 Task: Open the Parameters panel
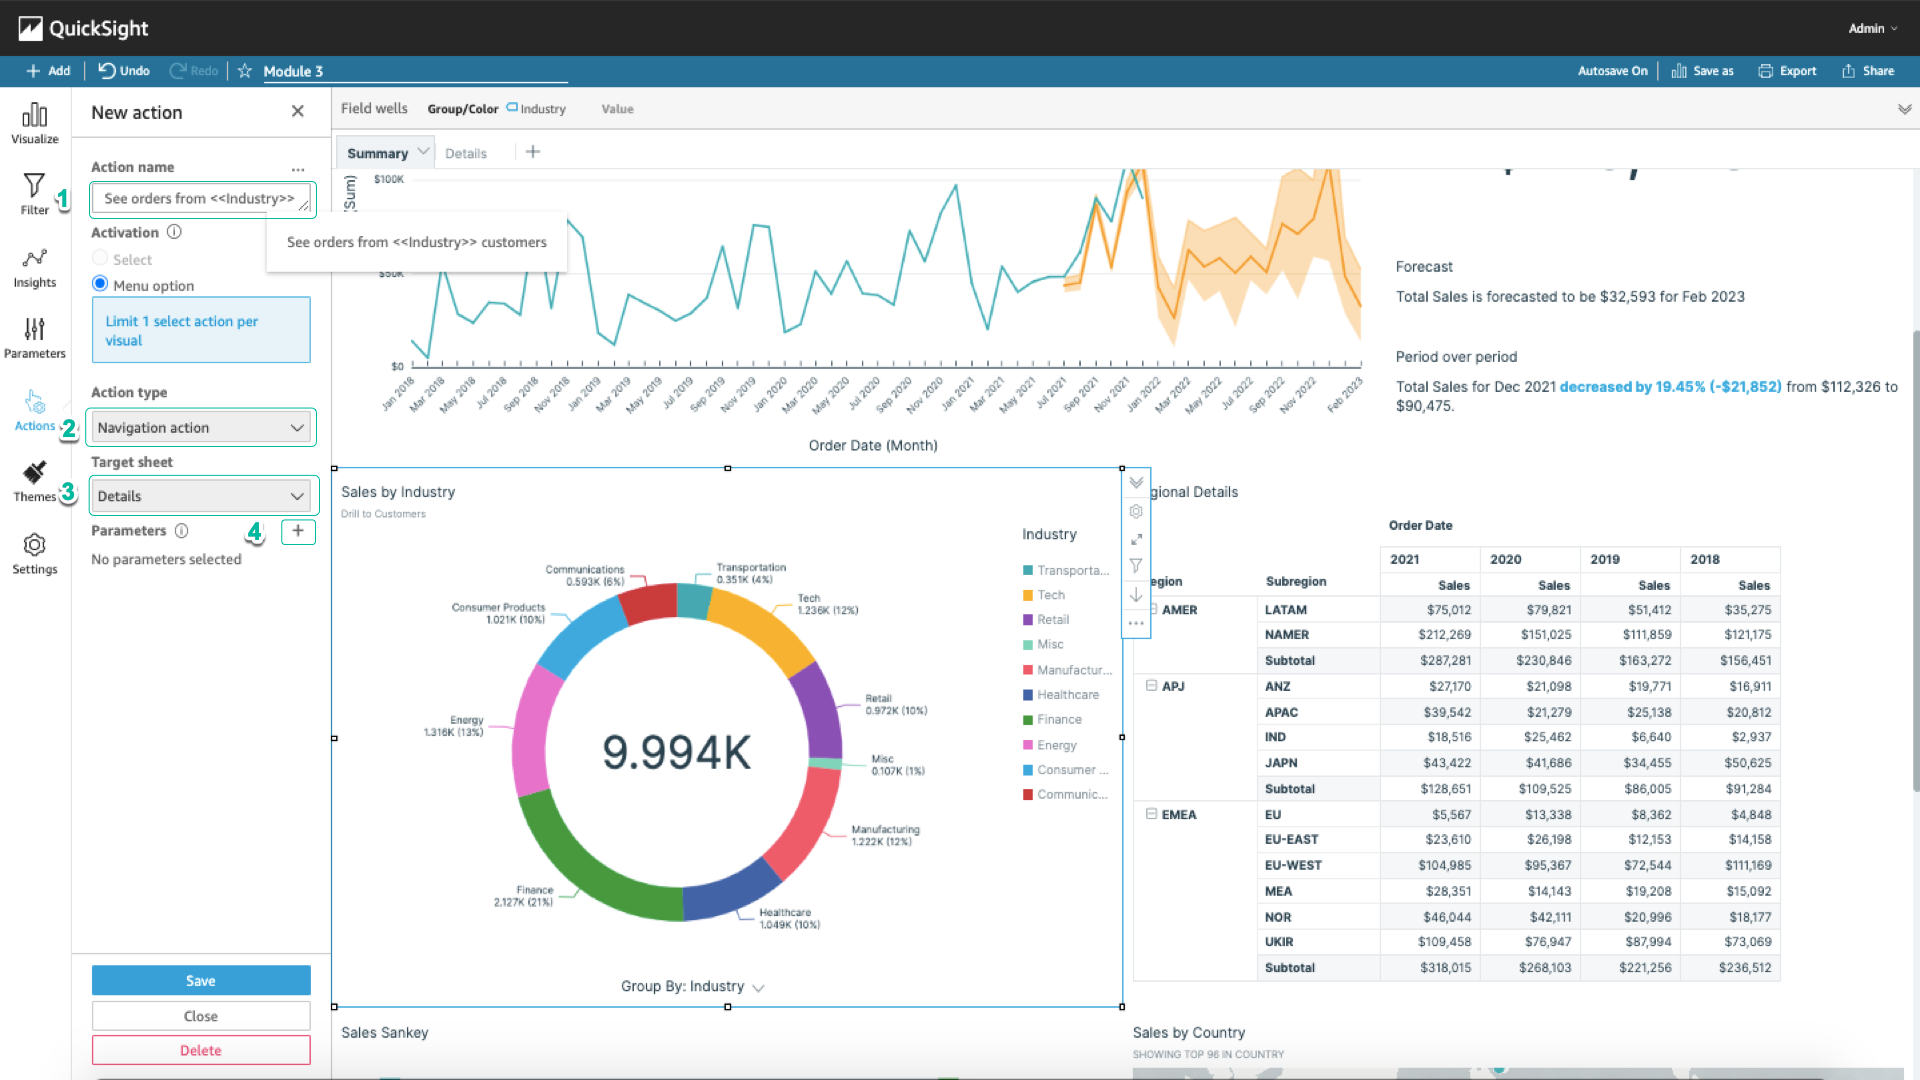tap(34, 338)
